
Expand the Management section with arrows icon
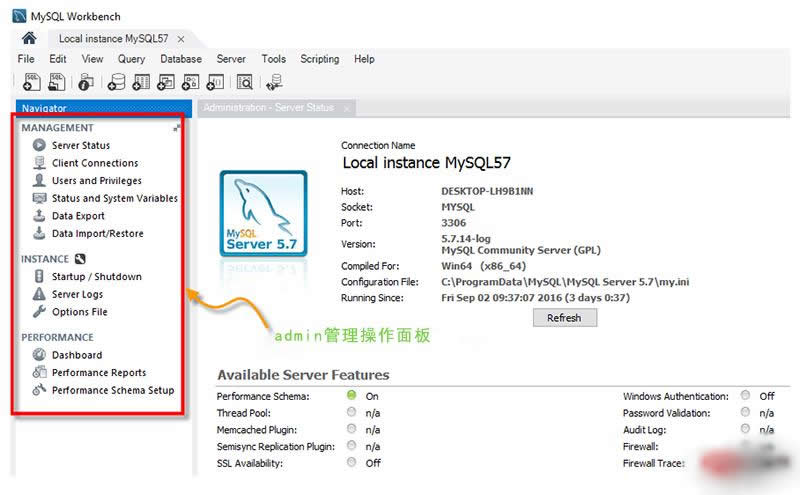177,128
